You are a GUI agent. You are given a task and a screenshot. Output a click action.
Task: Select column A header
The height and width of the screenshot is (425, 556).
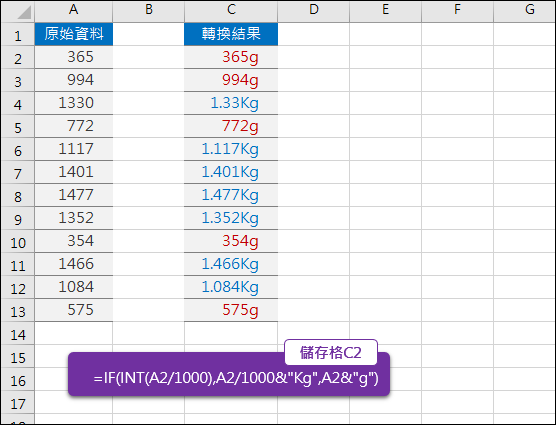[73, 11]
